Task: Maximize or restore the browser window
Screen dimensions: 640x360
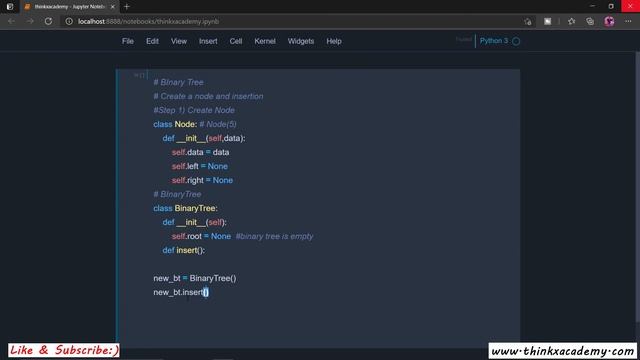Action: 611,6
